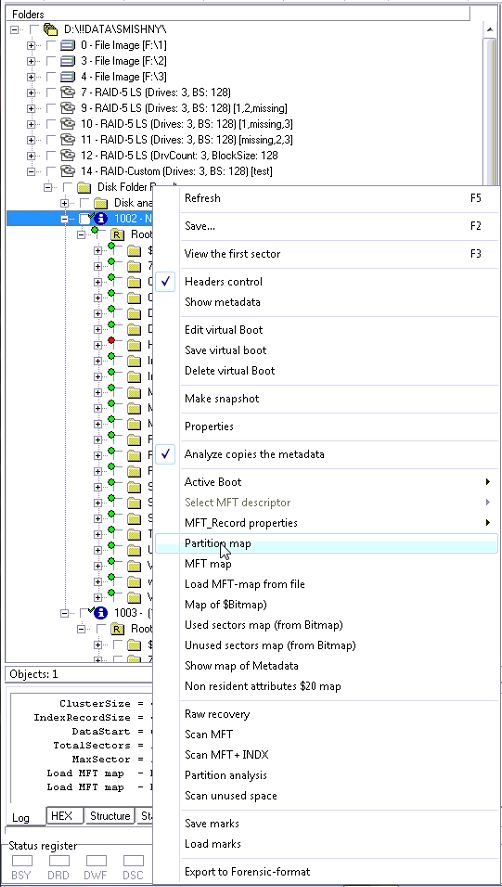Expand the 0 - File Image [F:\1] node
This screenshot has width=502, height=887.
coord(32,45)
